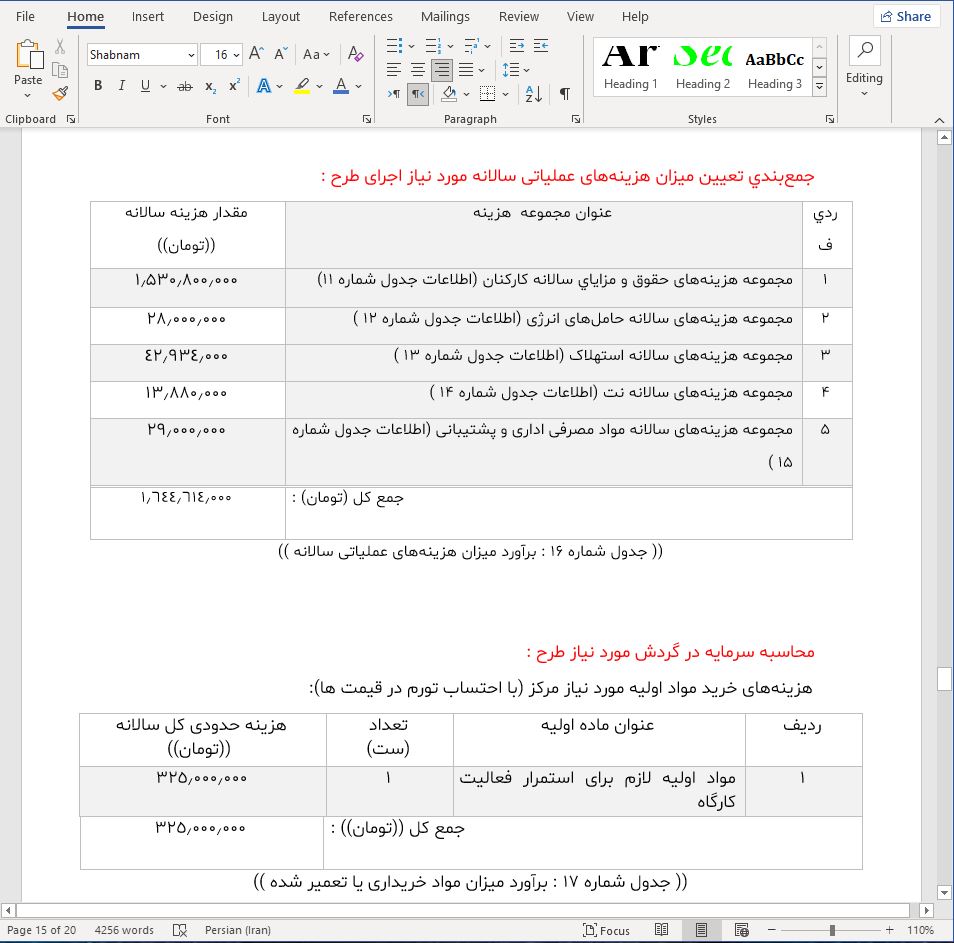Image resolution: width=954 pixels, height=943 pixels.
Task: Toggle Bold formatting
Action: click(98, 86)
